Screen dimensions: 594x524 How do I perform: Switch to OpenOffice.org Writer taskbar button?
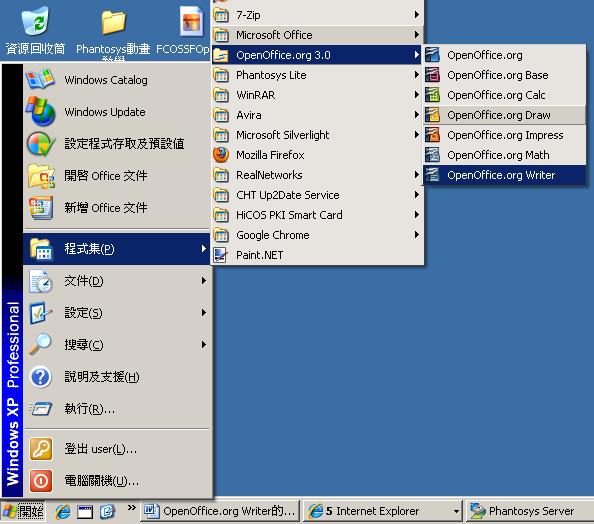[x=220, y=511]
